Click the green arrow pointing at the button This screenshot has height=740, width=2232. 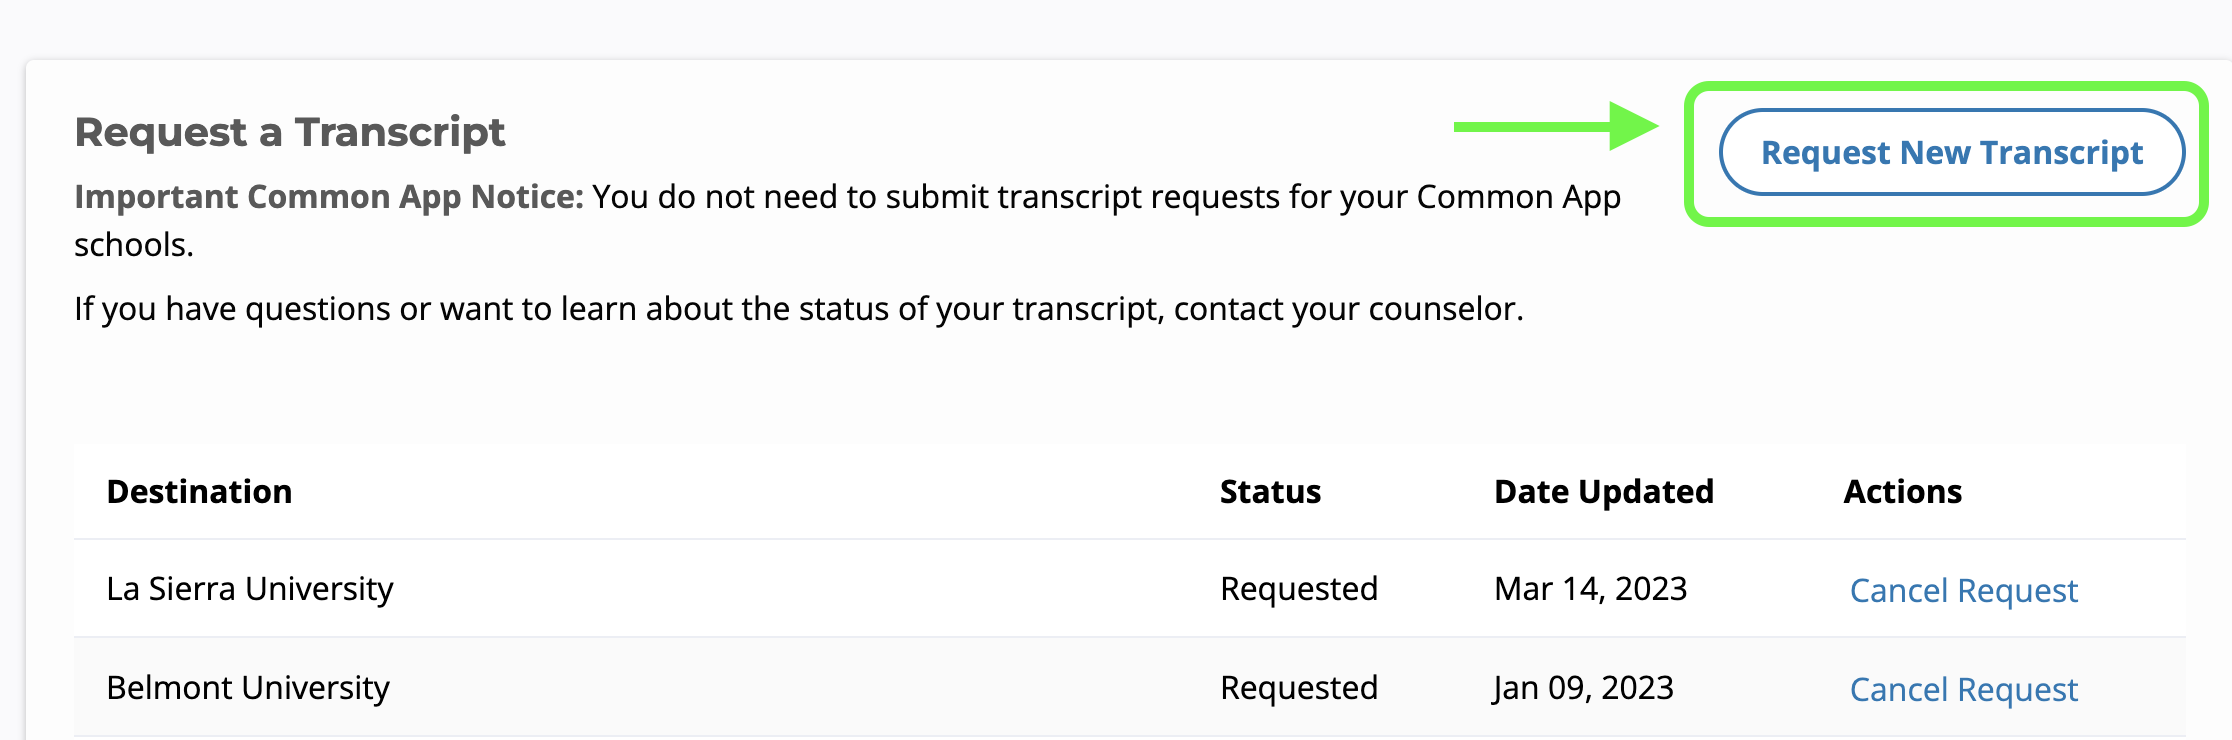coord(1555,126)
